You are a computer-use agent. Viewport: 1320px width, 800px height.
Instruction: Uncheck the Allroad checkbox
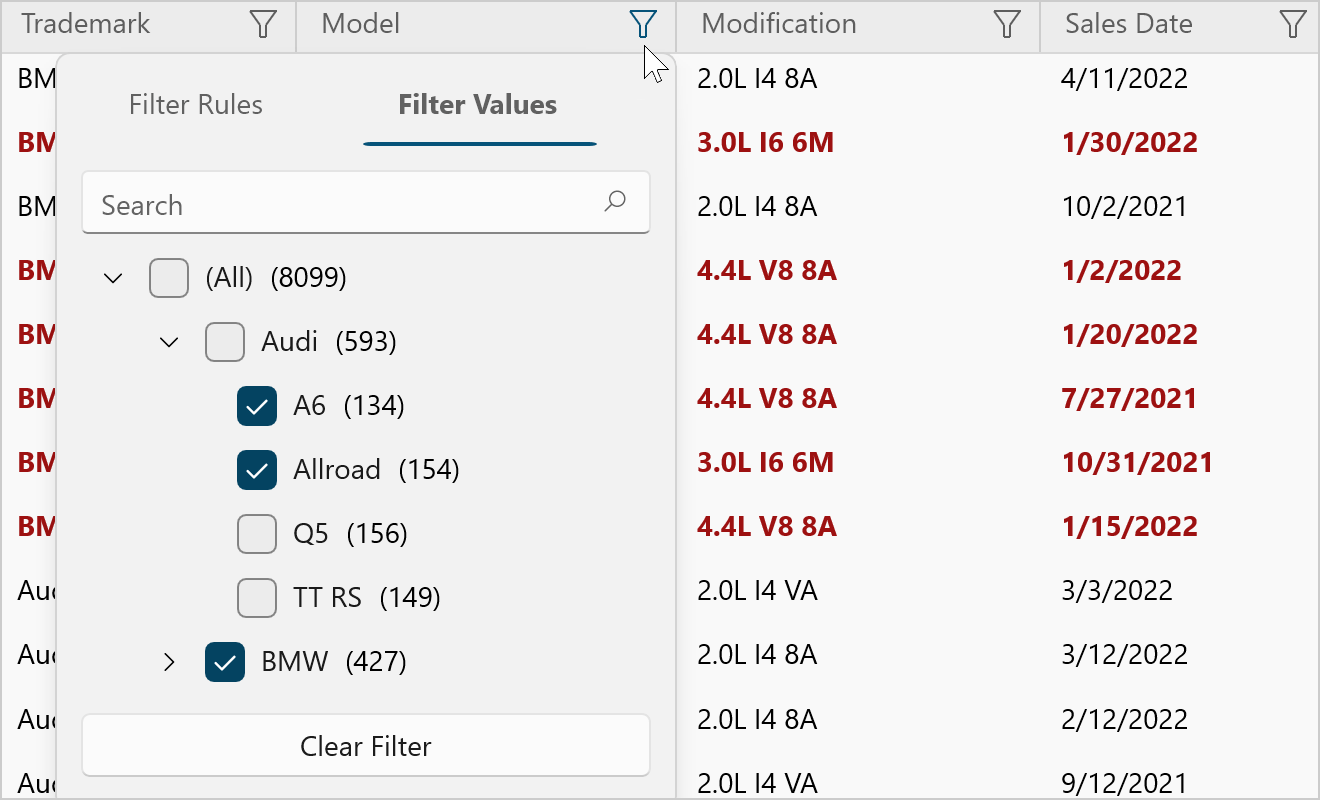pos(257,470)
